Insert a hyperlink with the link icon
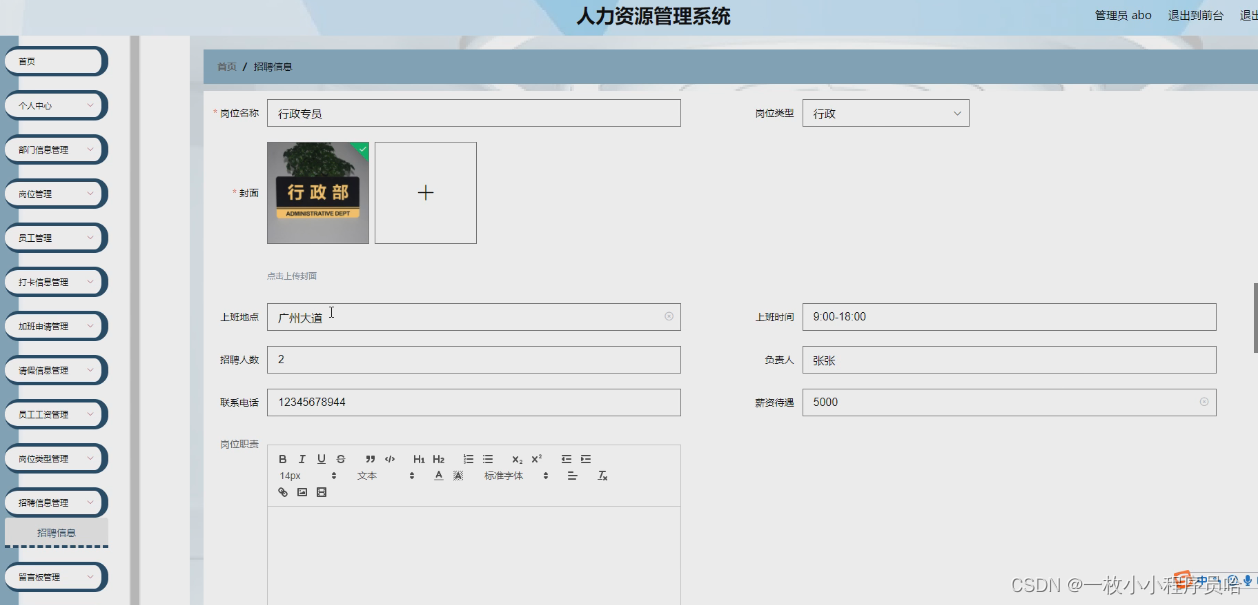 click(283, 492)
